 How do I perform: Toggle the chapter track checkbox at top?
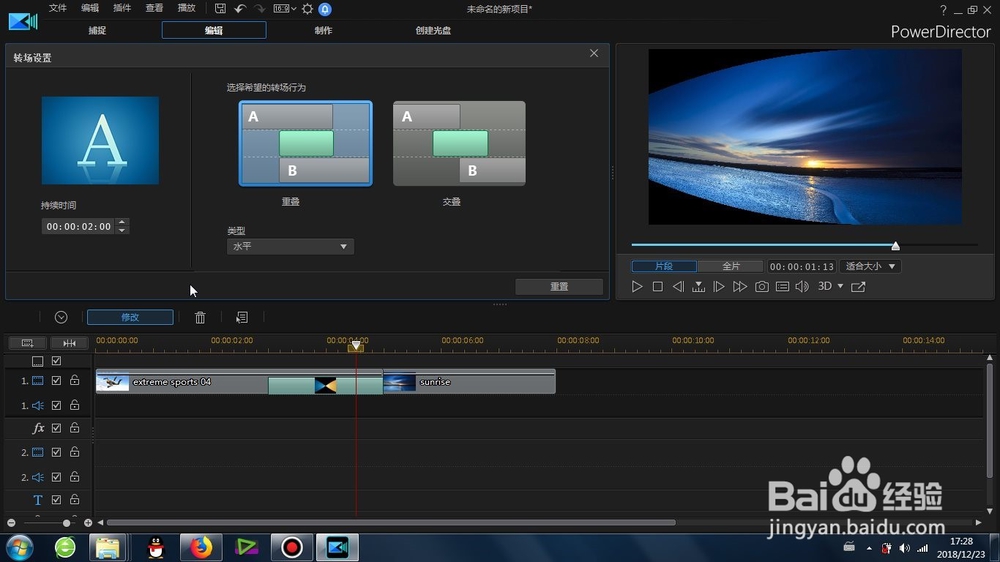(x=56, y=361)
